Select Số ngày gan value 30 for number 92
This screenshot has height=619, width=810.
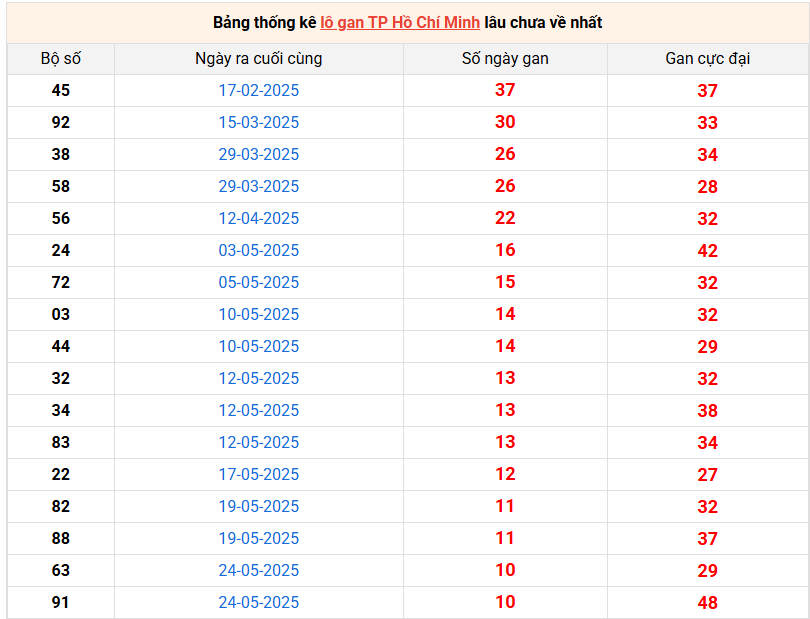click(505, 122)
